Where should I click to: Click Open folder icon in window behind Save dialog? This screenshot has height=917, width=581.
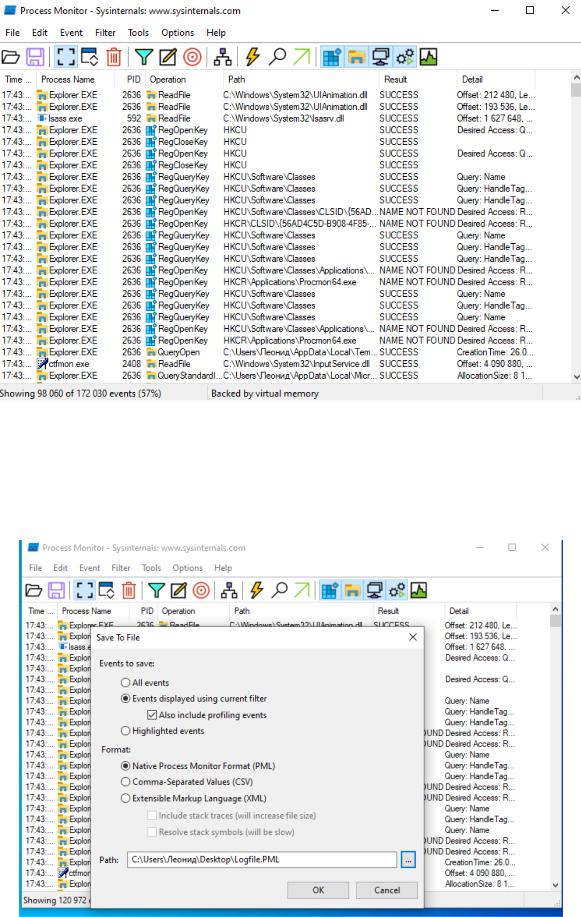click(x=34, y=590)
